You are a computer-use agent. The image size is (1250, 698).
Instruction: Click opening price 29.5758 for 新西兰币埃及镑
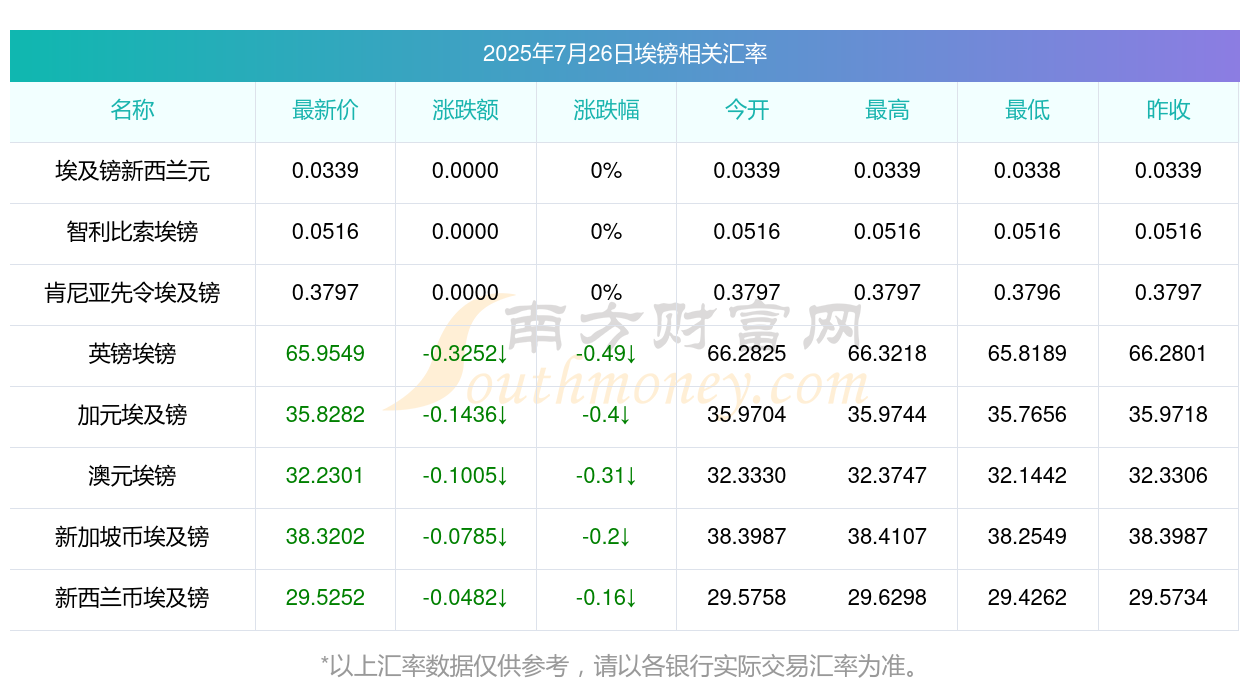coord(747,598)
